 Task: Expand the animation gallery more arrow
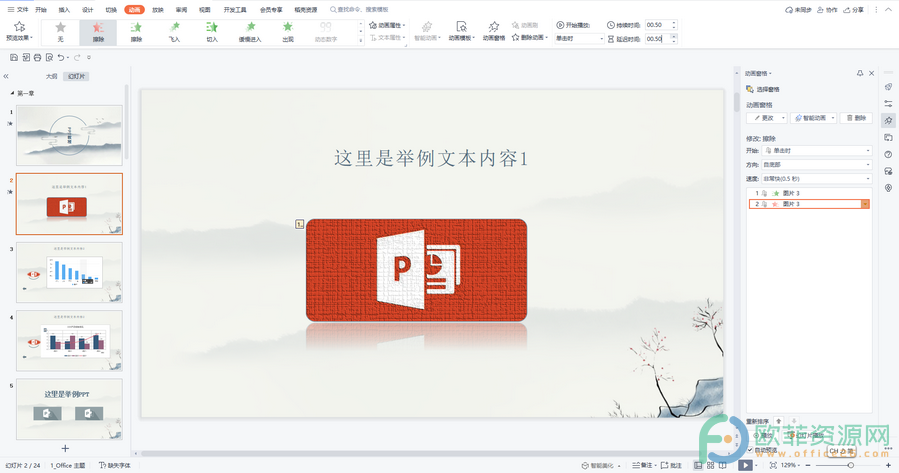tap(361, 40)
